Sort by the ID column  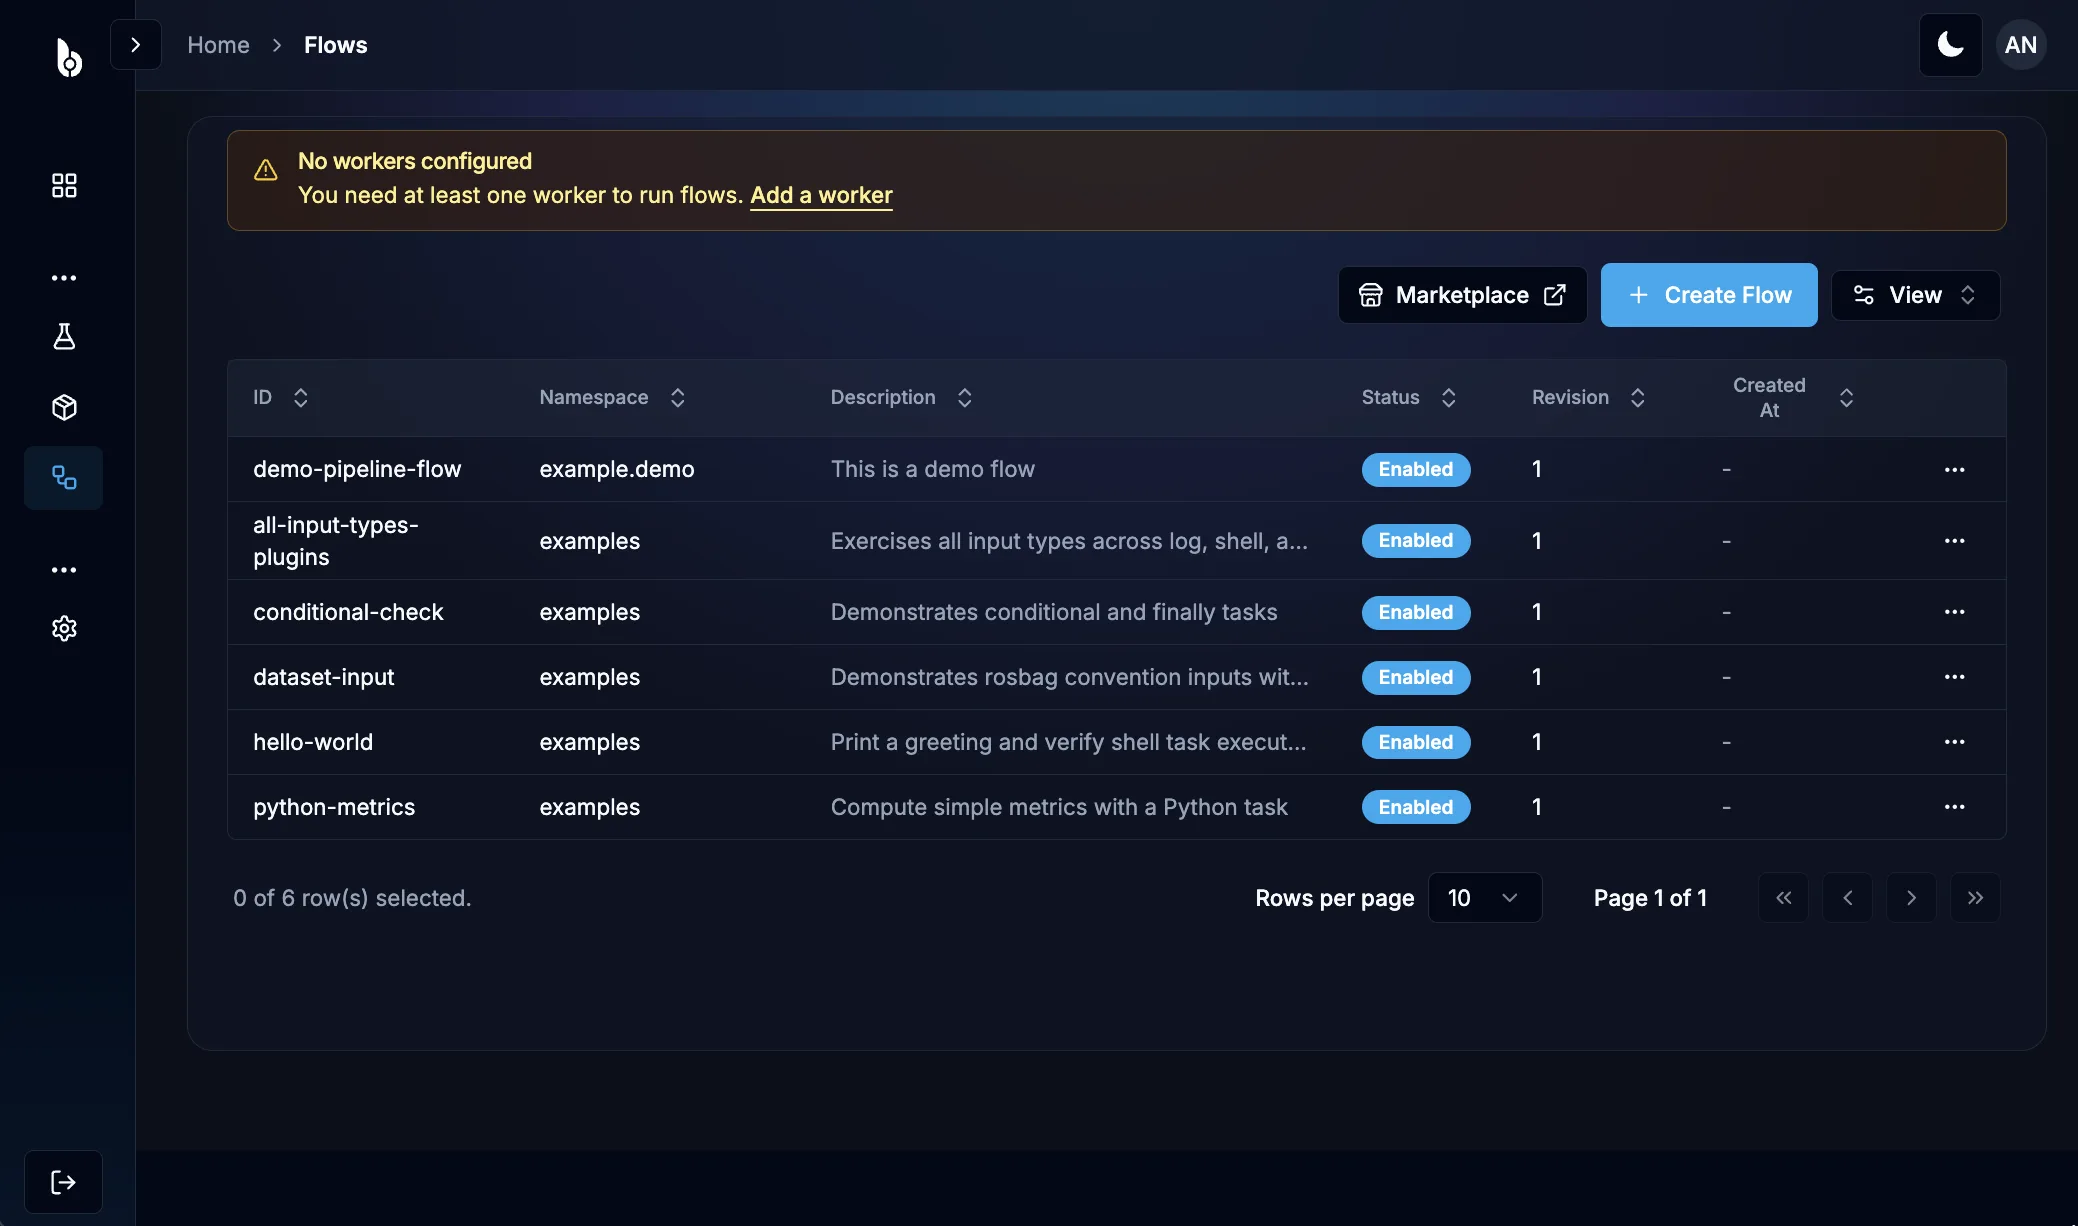pos(281,398)
